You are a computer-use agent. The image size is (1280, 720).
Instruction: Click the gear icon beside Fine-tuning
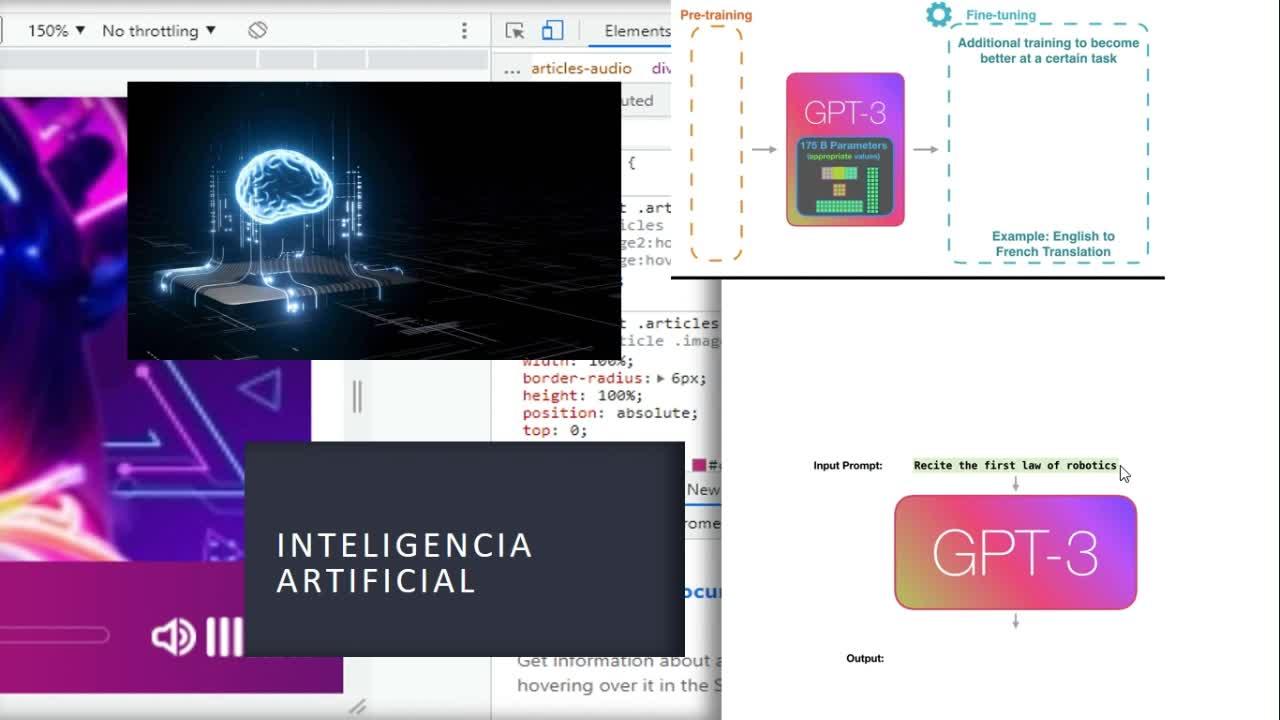pyautogui.click(x=938, y=14)
